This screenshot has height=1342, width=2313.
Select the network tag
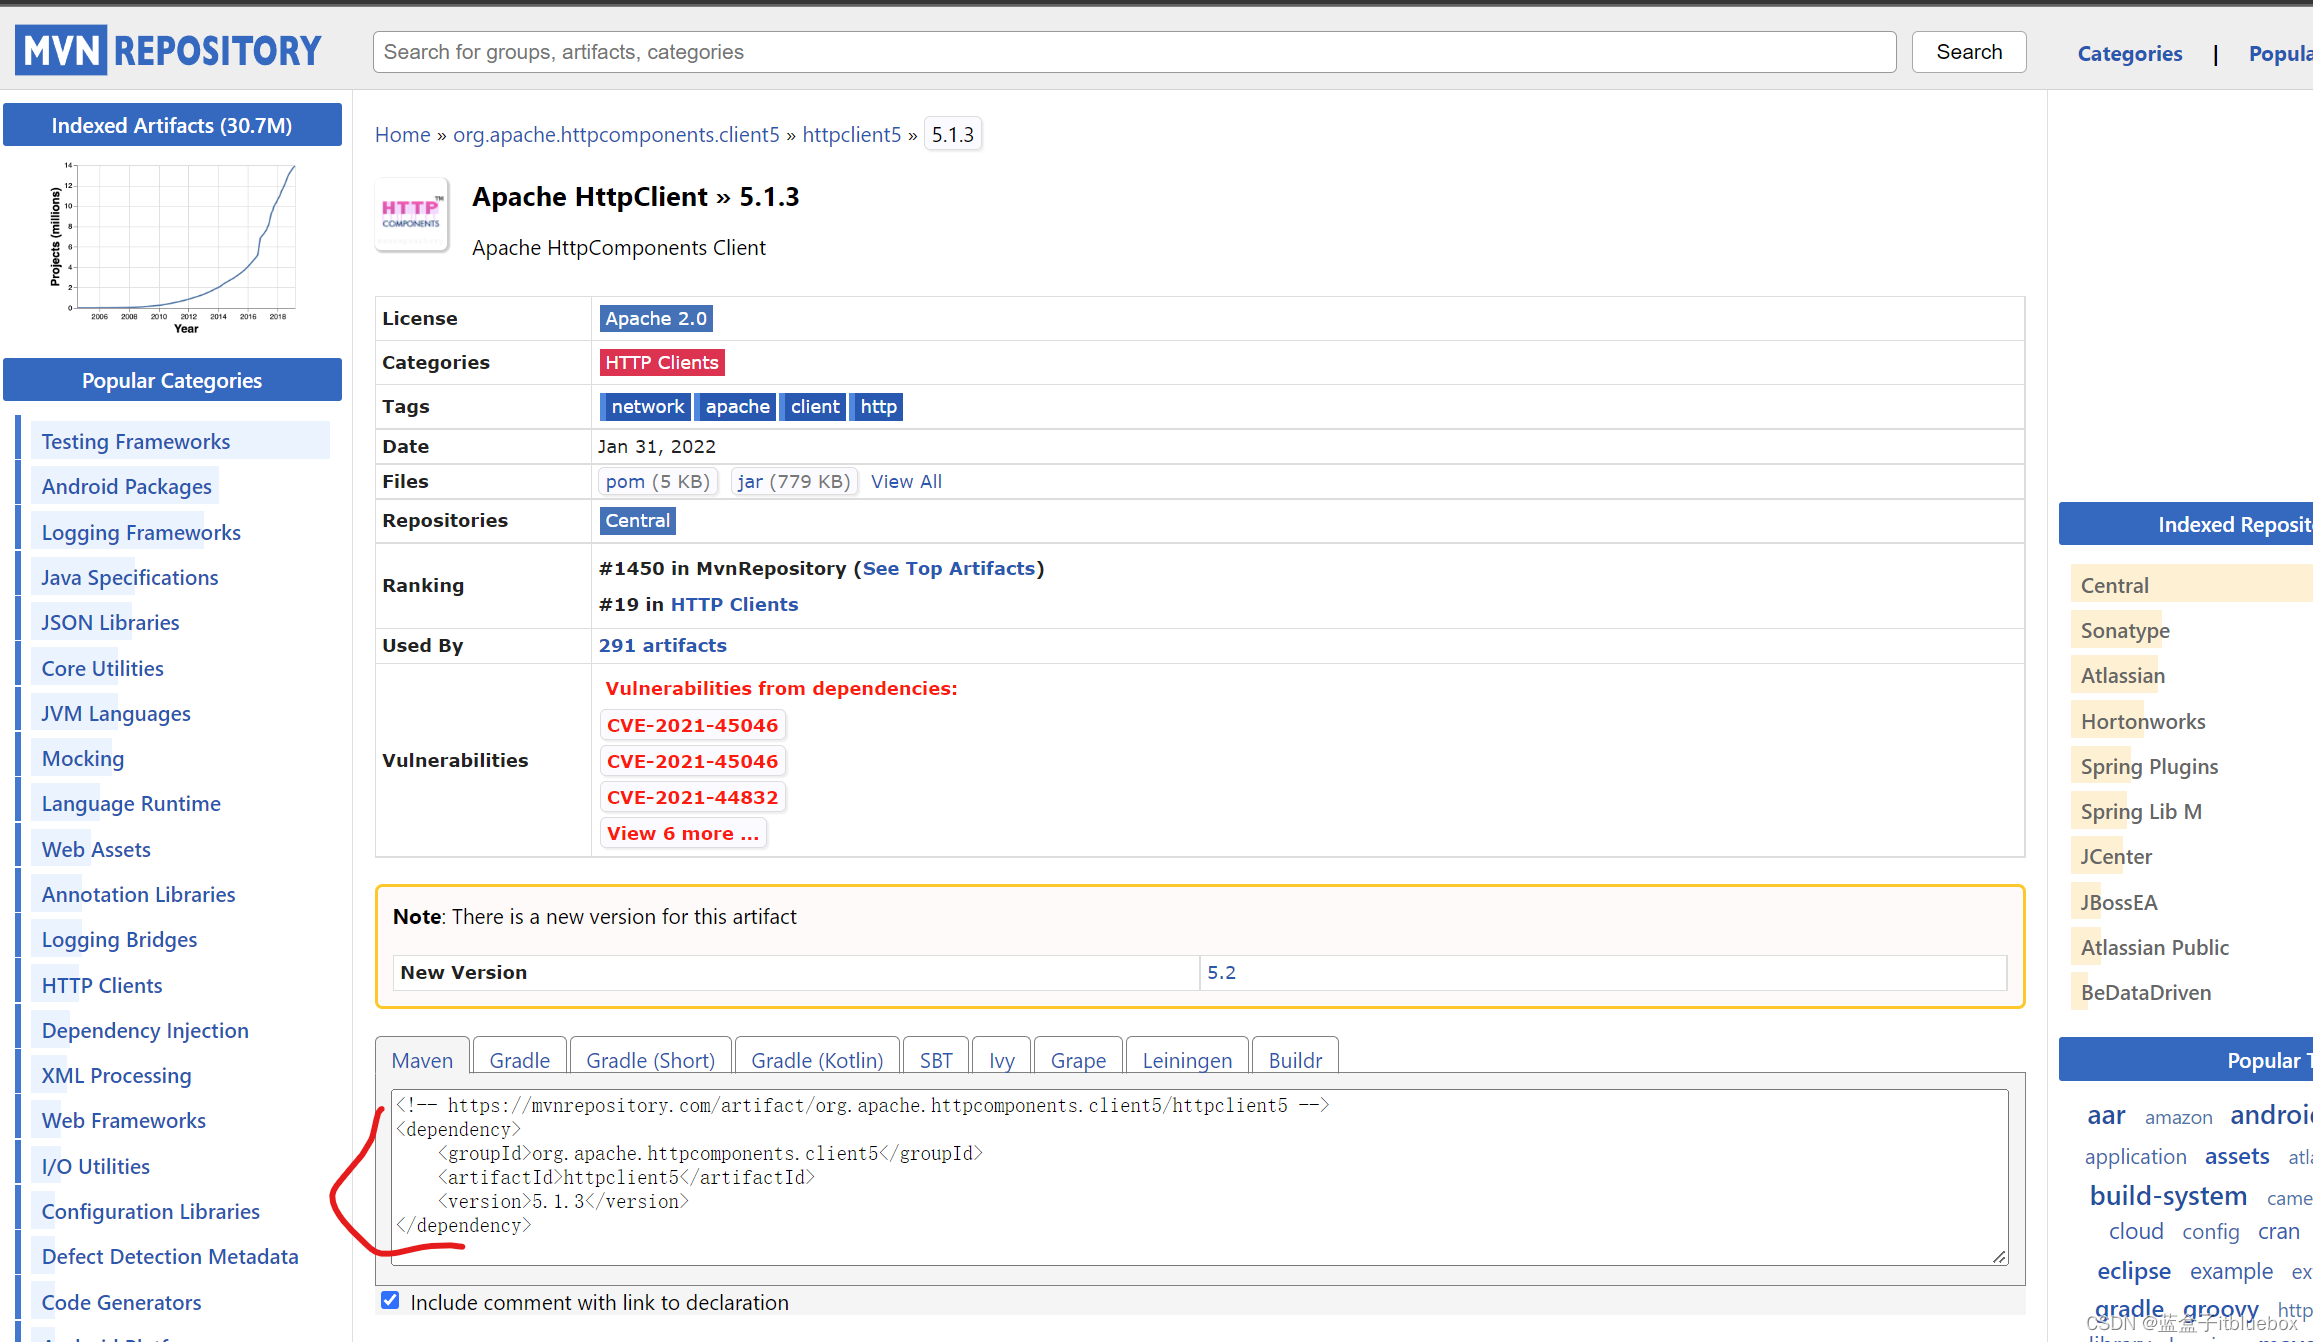pyautogui.click(x=647, y=406)
